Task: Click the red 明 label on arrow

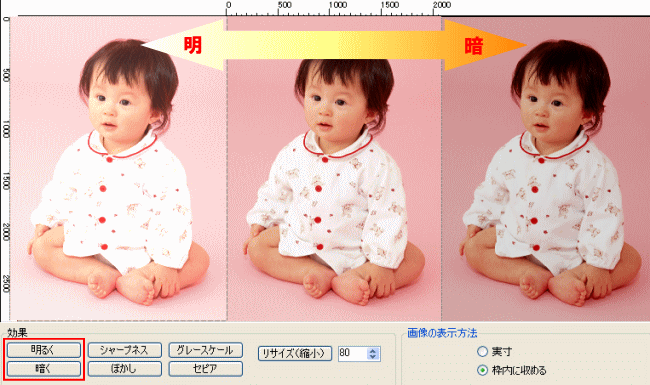Action: pos(193,45)
